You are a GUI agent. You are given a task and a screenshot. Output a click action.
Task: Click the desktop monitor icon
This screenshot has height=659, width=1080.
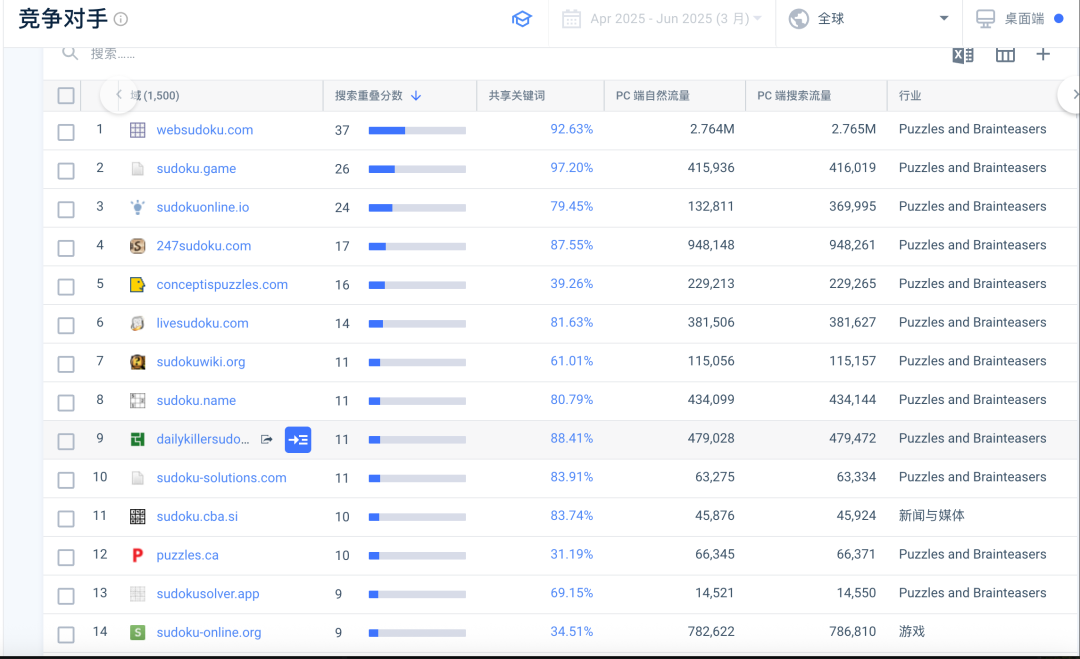click(986, 19)
